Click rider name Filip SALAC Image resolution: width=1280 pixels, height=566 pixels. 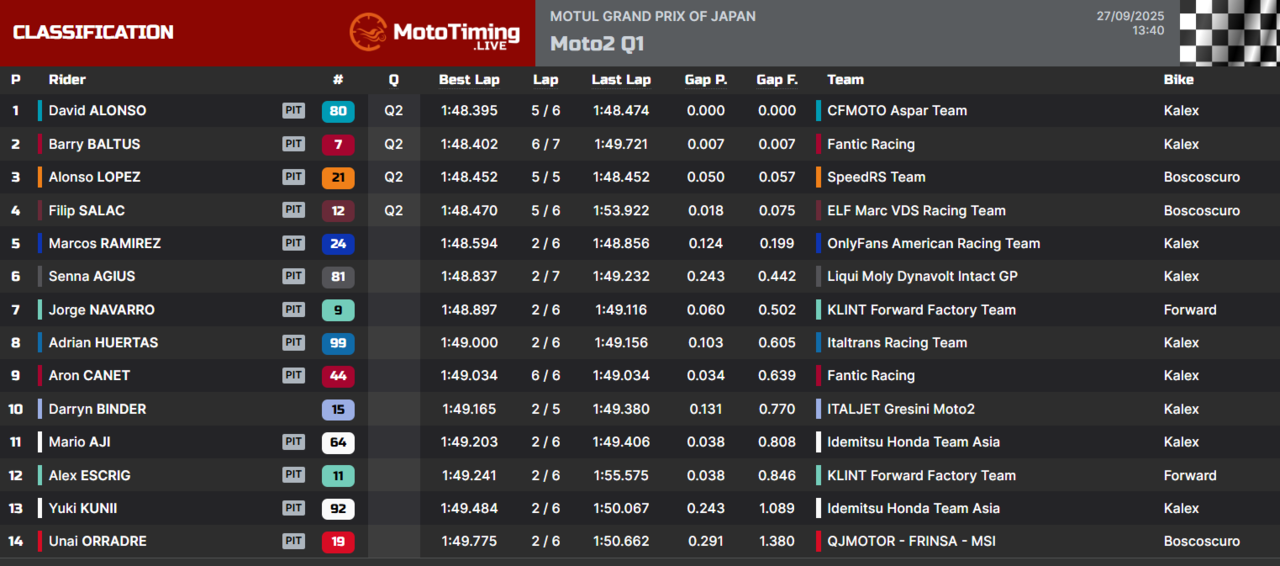point(87,210)
